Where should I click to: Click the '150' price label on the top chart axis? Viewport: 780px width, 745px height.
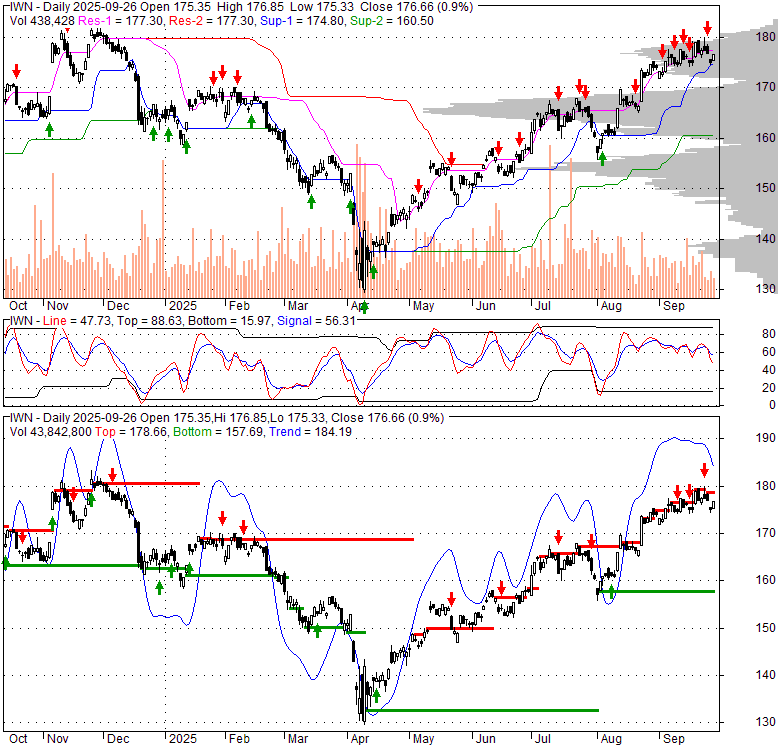pos(765,187)
